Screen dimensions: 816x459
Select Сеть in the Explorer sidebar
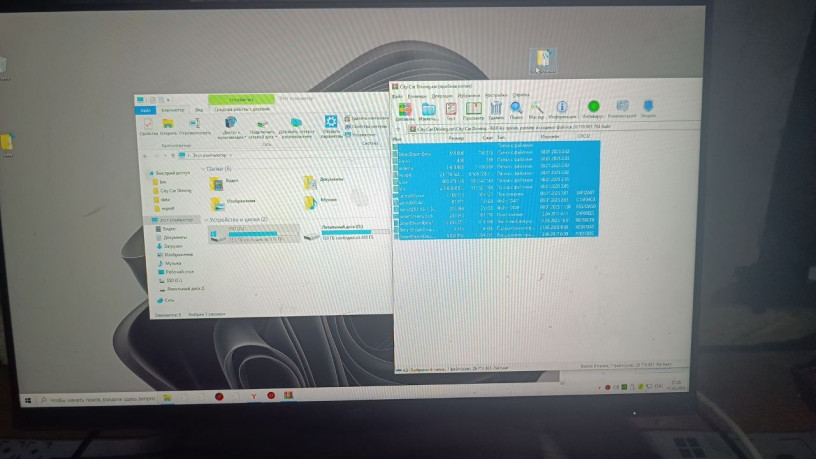click(x=165, y=300)
